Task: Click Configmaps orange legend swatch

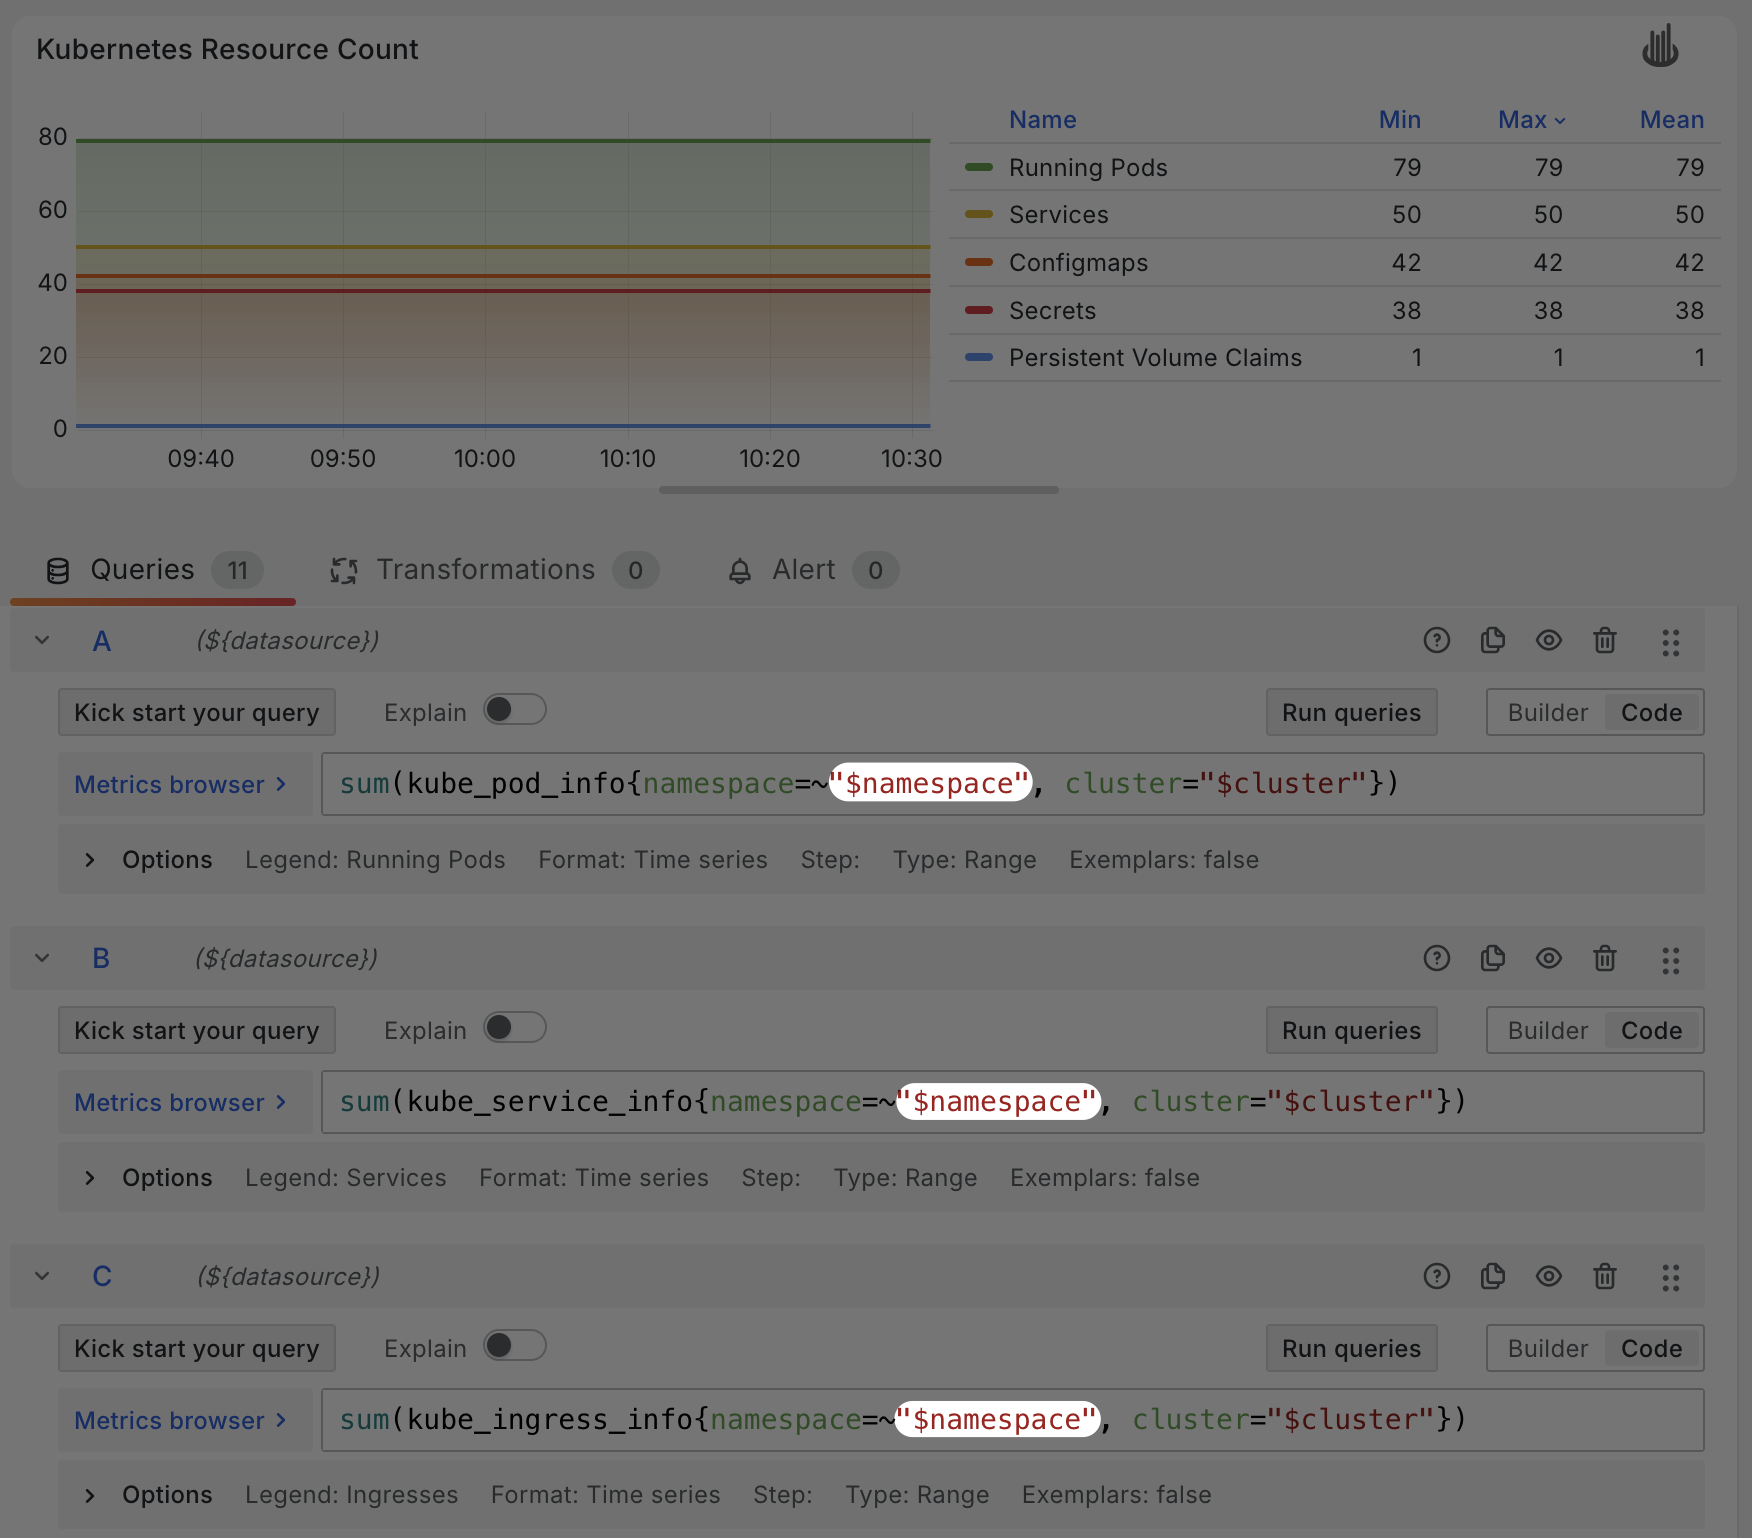Action: click(979, 262)
